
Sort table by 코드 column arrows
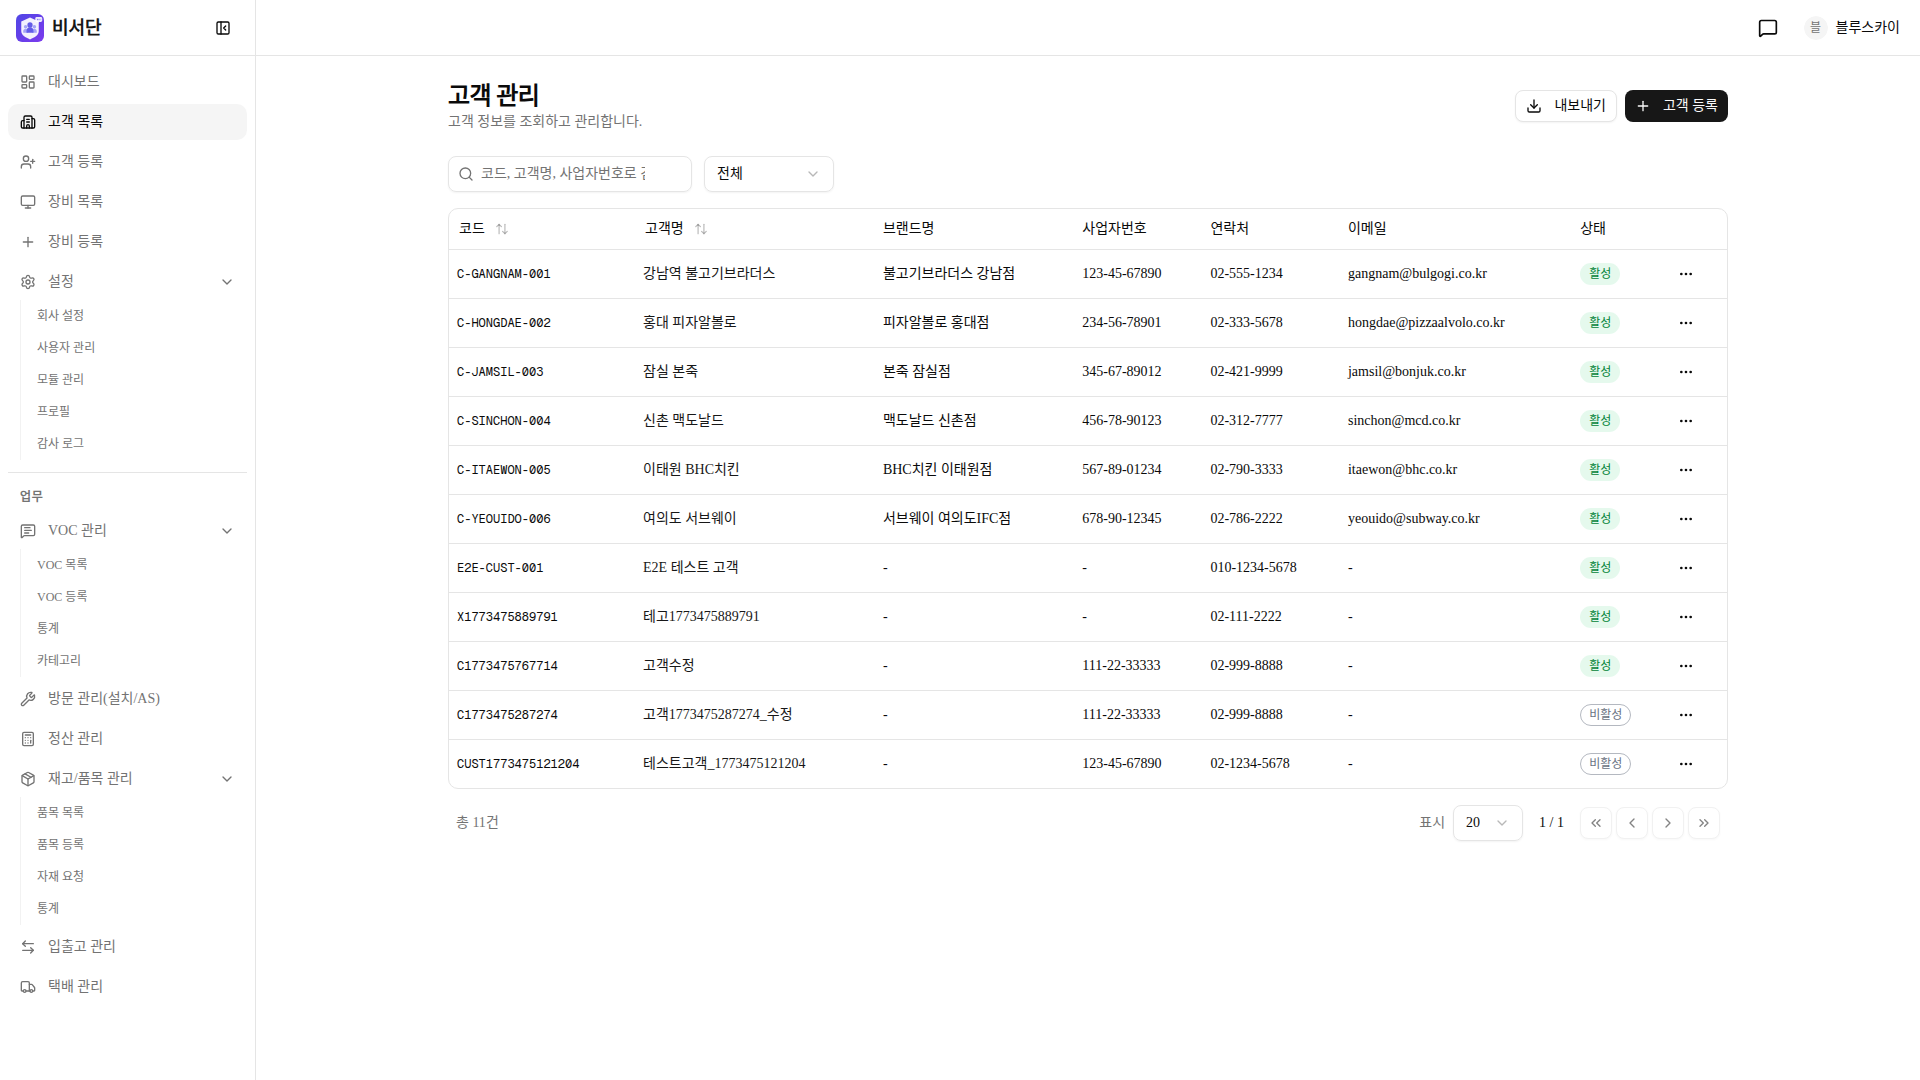tap(502, 229)
